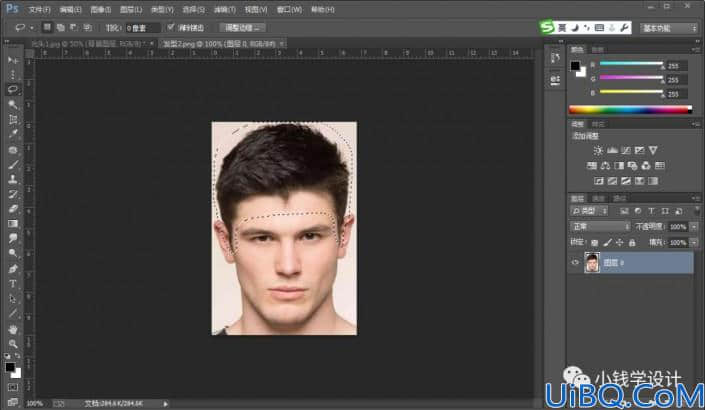Add an Exposure adjustment
The width and height of the screenshot is (705, 410).
639,150
